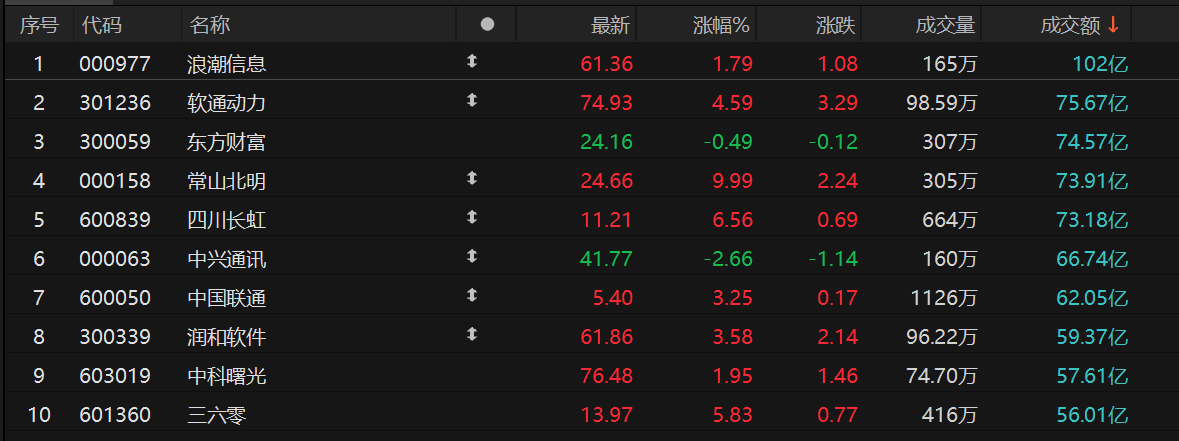
Task: Select stock name 浪潮信息
Action: click(x=226, y=64)
